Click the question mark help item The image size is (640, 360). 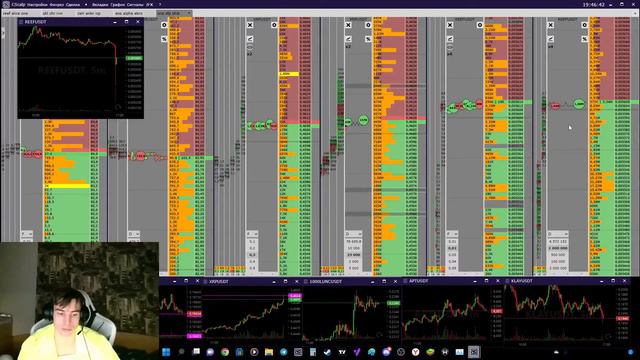pos(160,4)
